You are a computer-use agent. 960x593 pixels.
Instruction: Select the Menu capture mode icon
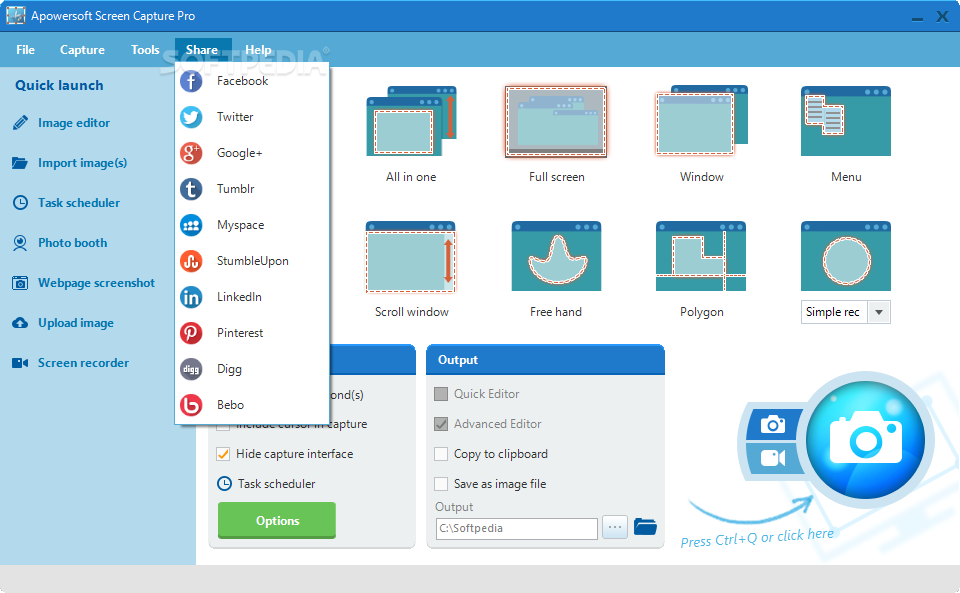click(x=846, y=121)
